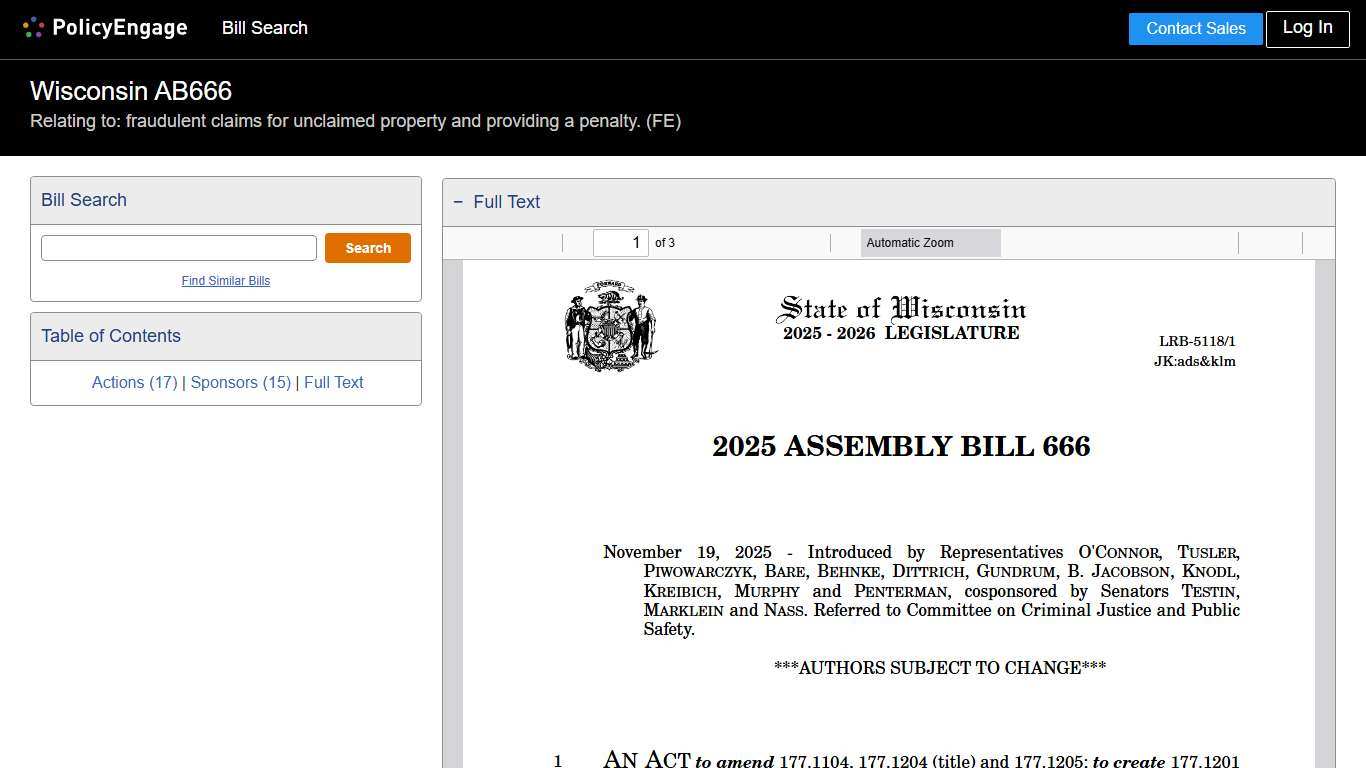Collapse the Full Text panel using the minus icon
The image size is (1366, 768).
click(x=458, y=201)
